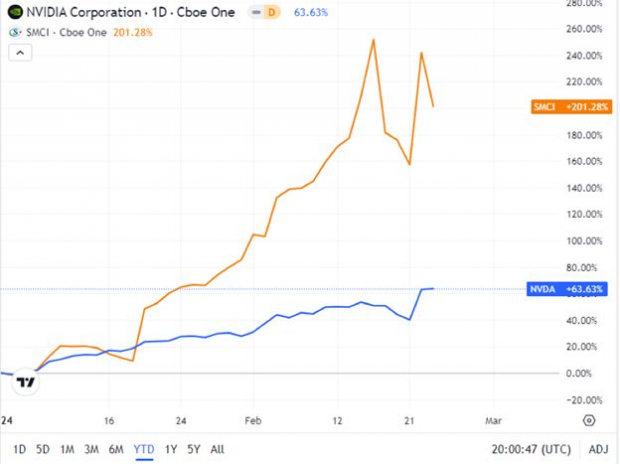Switch to the 3M range
The height and width of the screenshot is (464, 620).
coord(91,449)
